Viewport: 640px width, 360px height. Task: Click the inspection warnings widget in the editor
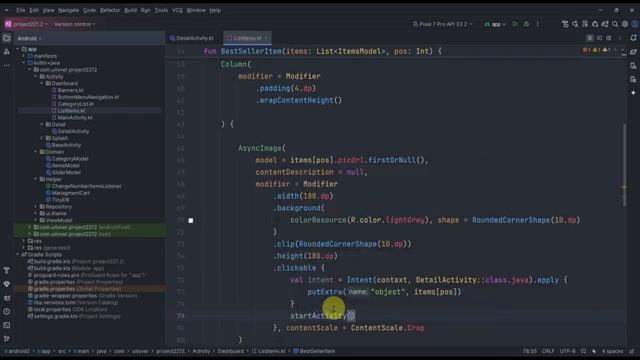pyautogui.click(x=597, y=51)
